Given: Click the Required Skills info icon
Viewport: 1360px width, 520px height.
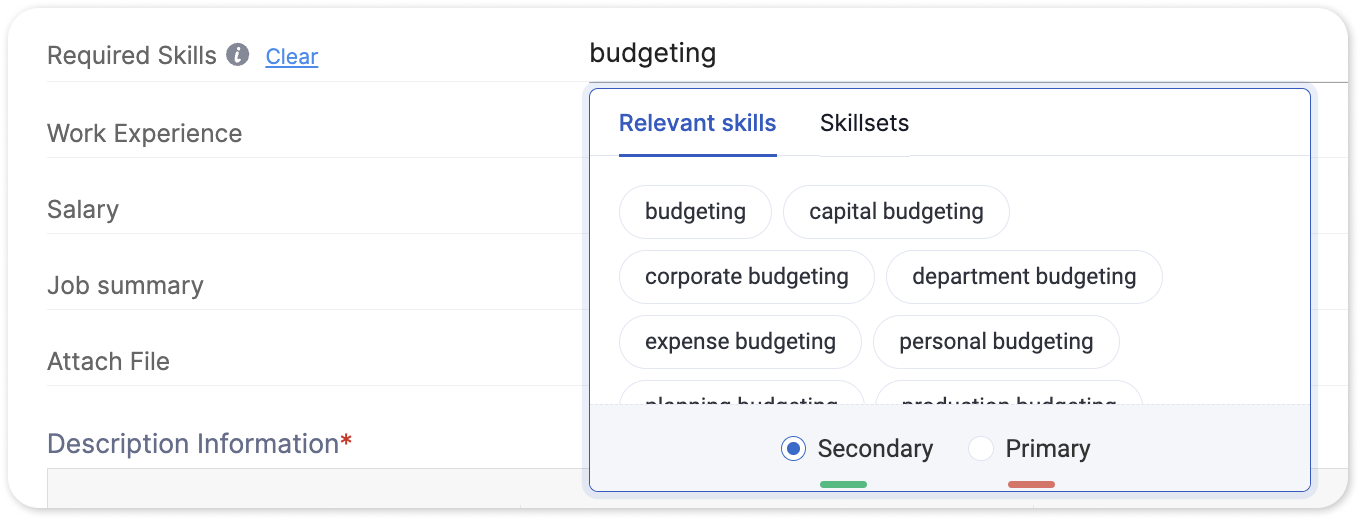Looking at the screenshot, I should coord(237,55).
